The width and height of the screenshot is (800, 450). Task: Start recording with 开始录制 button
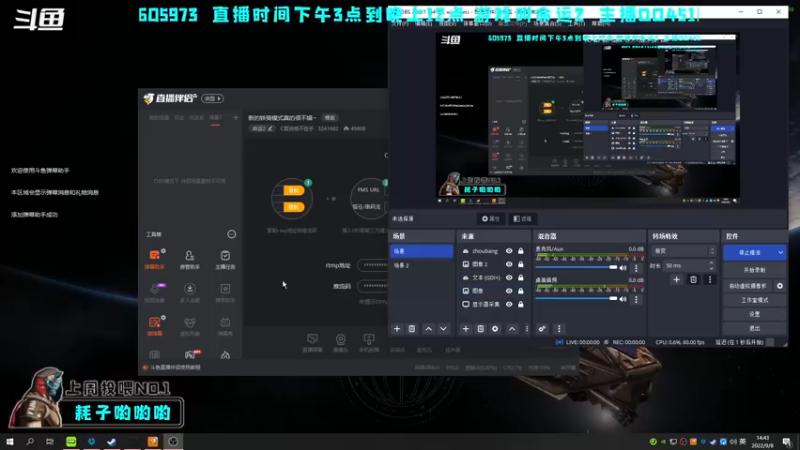pyautogui.click(x=754, y=270)
